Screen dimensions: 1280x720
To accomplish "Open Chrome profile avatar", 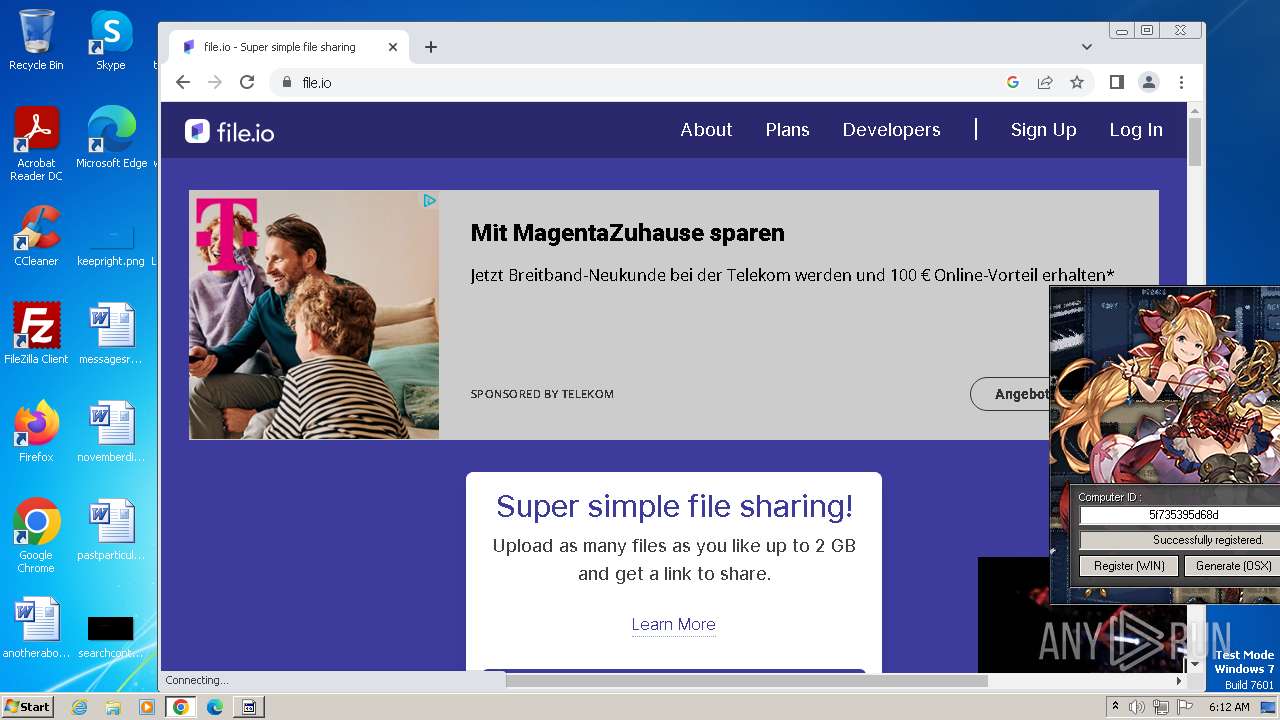I will [1149, 82].
